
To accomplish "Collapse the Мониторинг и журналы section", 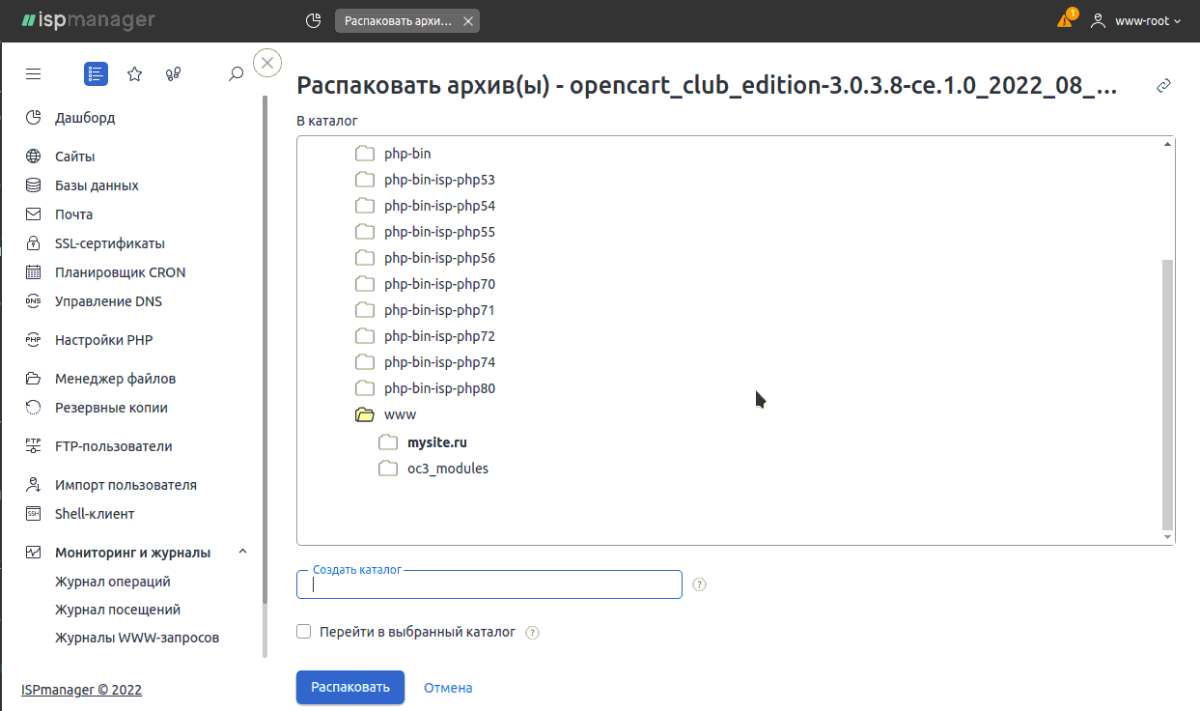I will click(243, 552).
